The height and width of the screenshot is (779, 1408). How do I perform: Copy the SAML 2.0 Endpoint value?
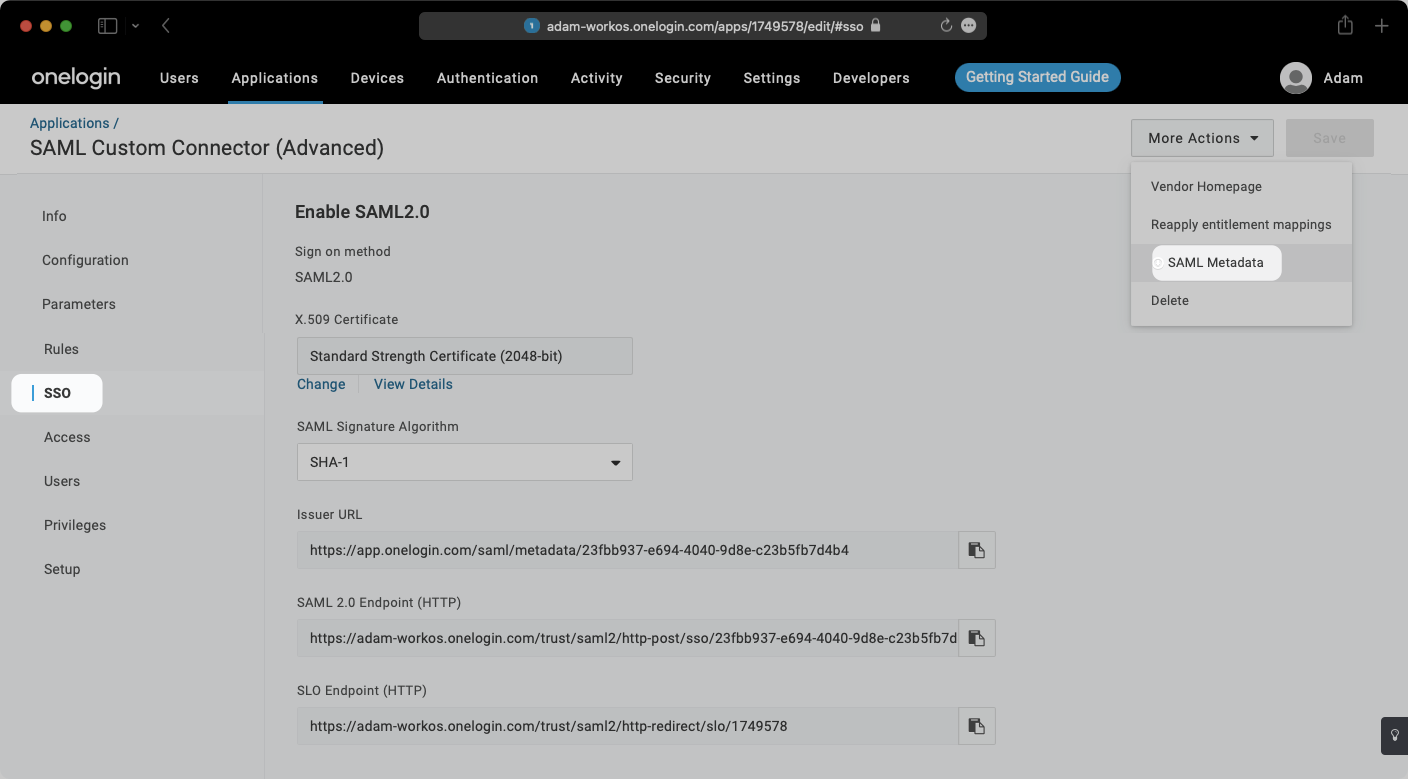976,637
